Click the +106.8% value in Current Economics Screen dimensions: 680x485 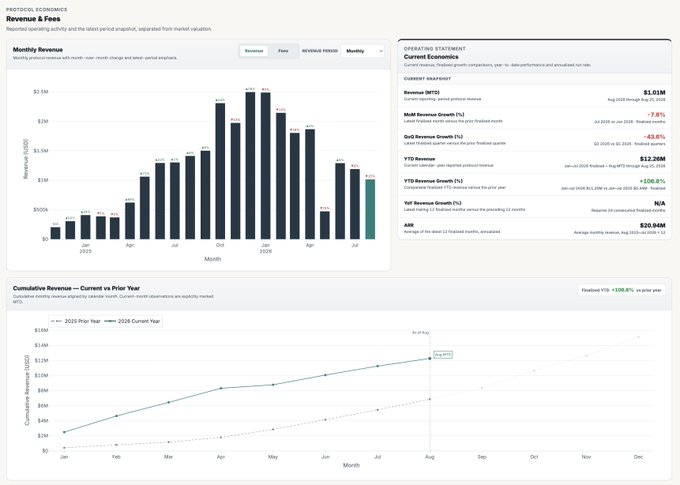pos(652,181)
